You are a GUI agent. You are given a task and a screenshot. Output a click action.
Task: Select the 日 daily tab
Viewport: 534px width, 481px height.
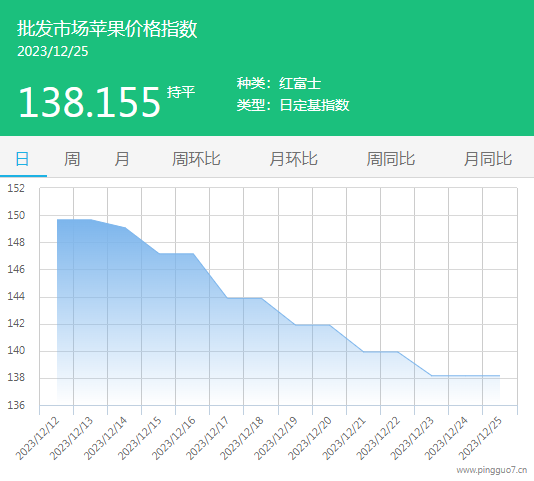[x=22, y=159]
